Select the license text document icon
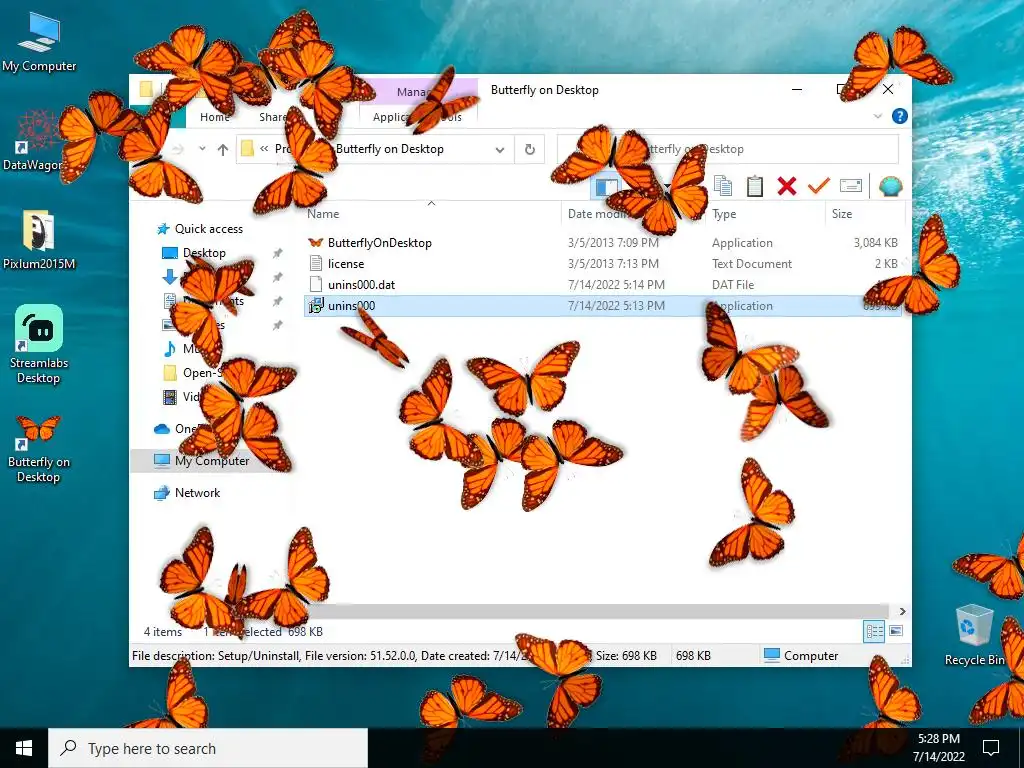The width and height of the screenshot is (1024, 768). [x=315, y=263]
